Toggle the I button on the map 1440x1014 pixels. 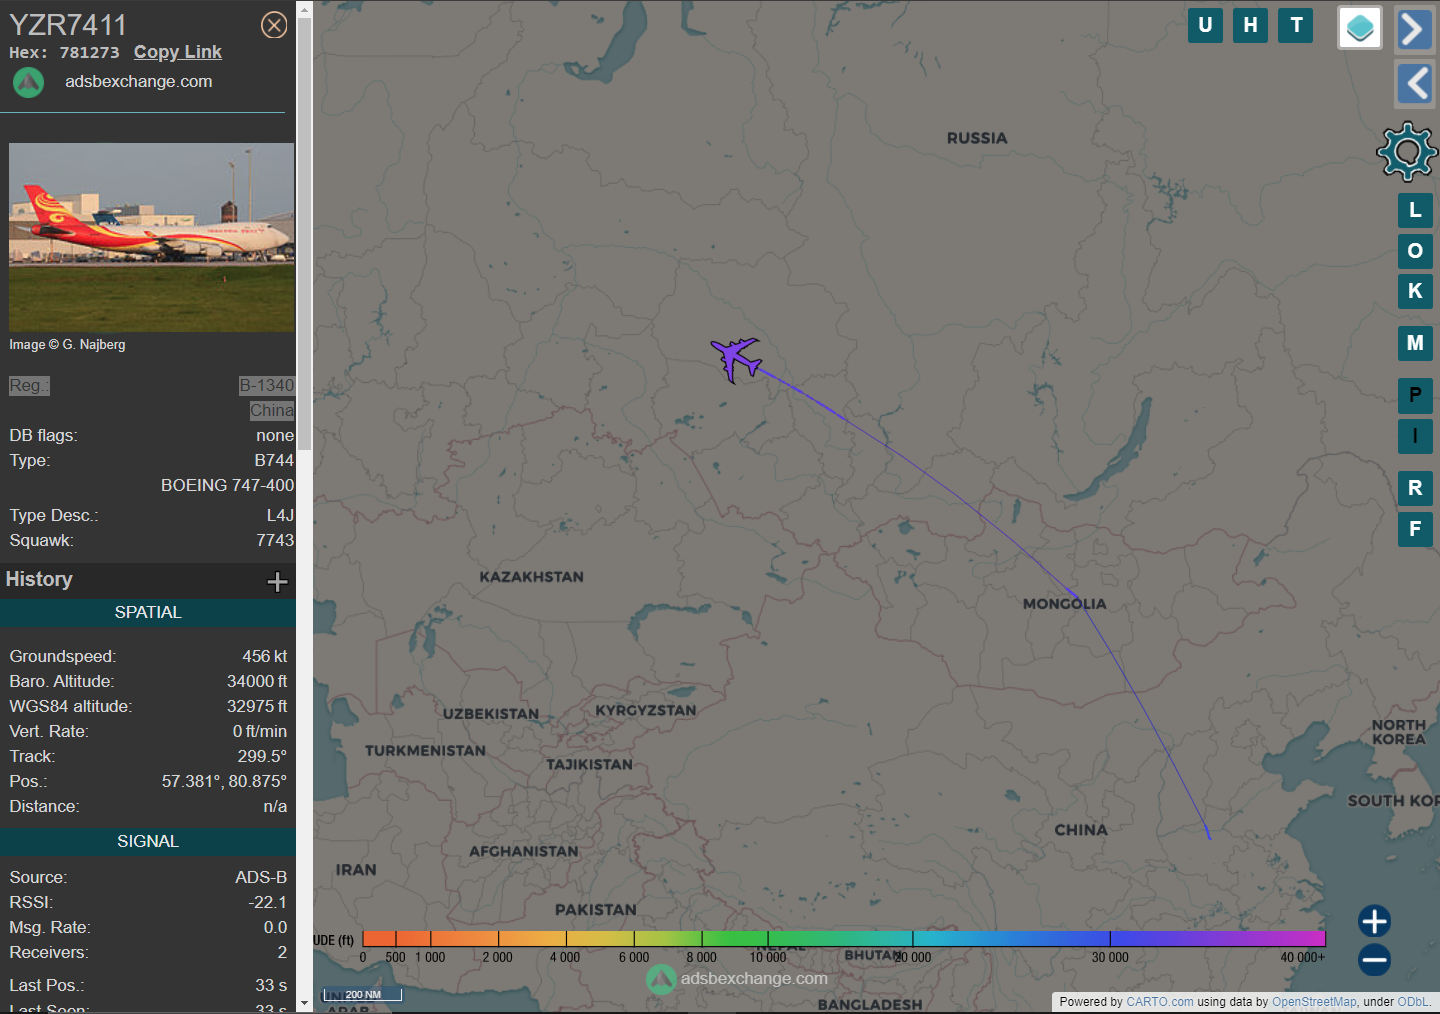[1415, 436]
